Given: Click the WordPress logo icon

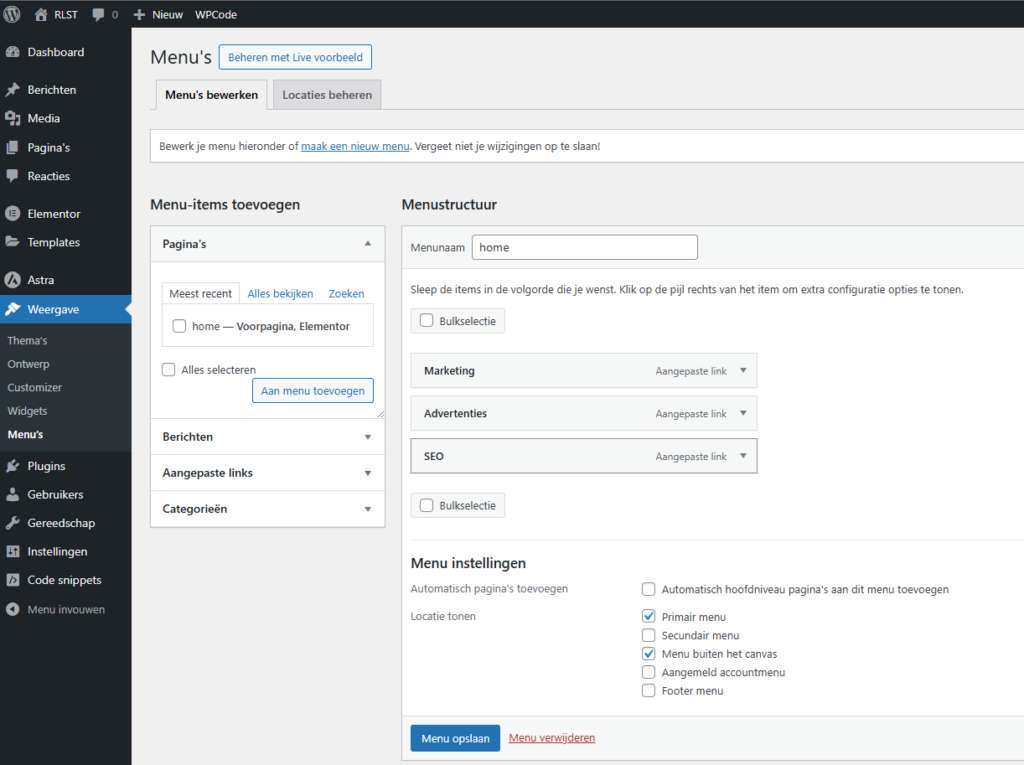Looking at the screenshot, I should (x=13, y=14).
